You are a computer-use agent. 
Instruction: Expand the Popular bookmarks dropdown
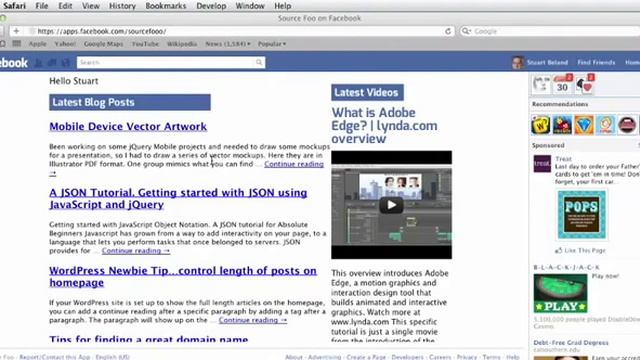[272, 44]
